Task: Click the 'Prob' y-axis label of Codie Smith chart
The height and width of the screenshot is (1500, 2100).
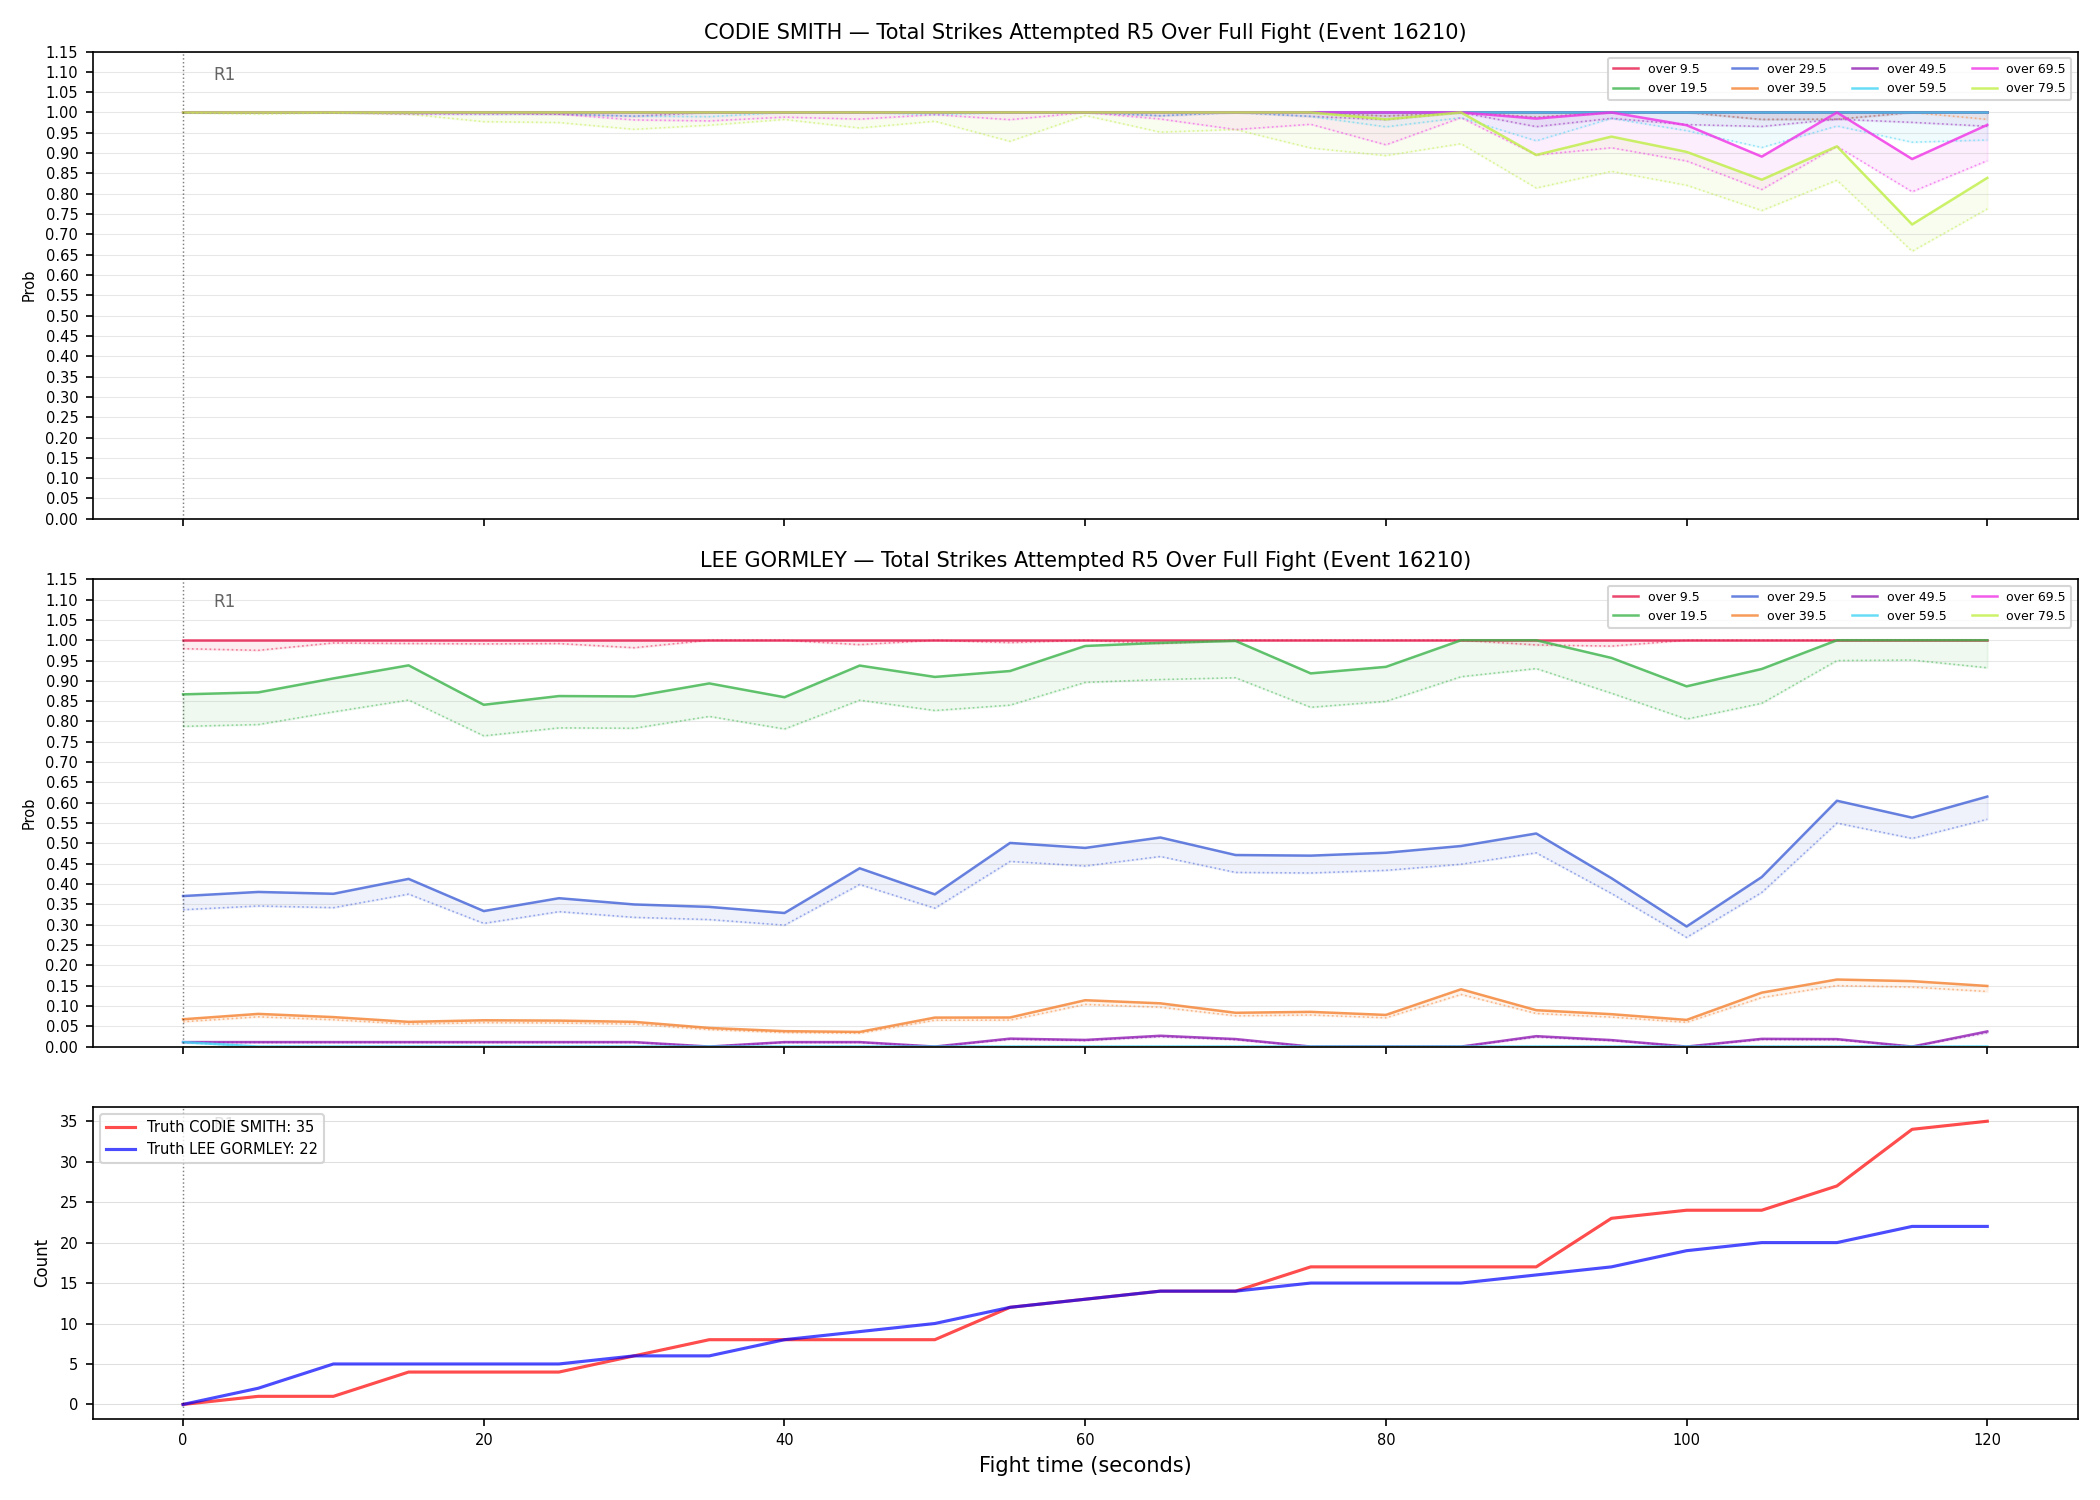Action: tap(29, 287)
